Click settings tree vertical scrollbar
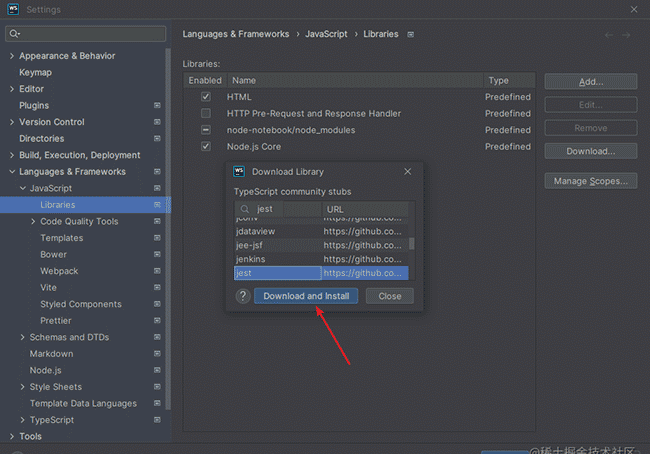Image resolution: width=650 pixels, height=454 pixels. (168, 228)
